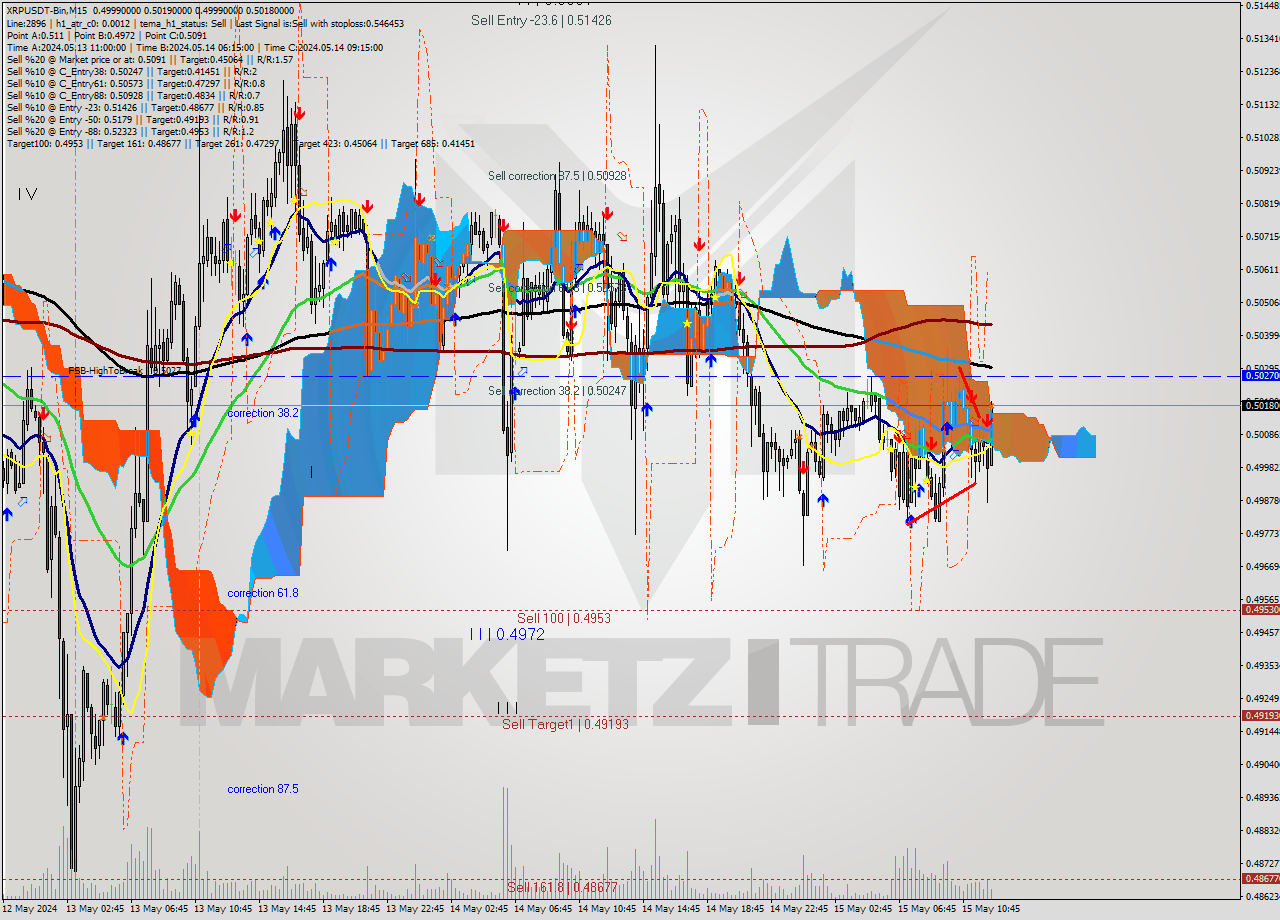The height and width of the screenshot is (920, 1280).
Task: Click the '15 May 10:45' time axis label
Action: tap(991, 909)
